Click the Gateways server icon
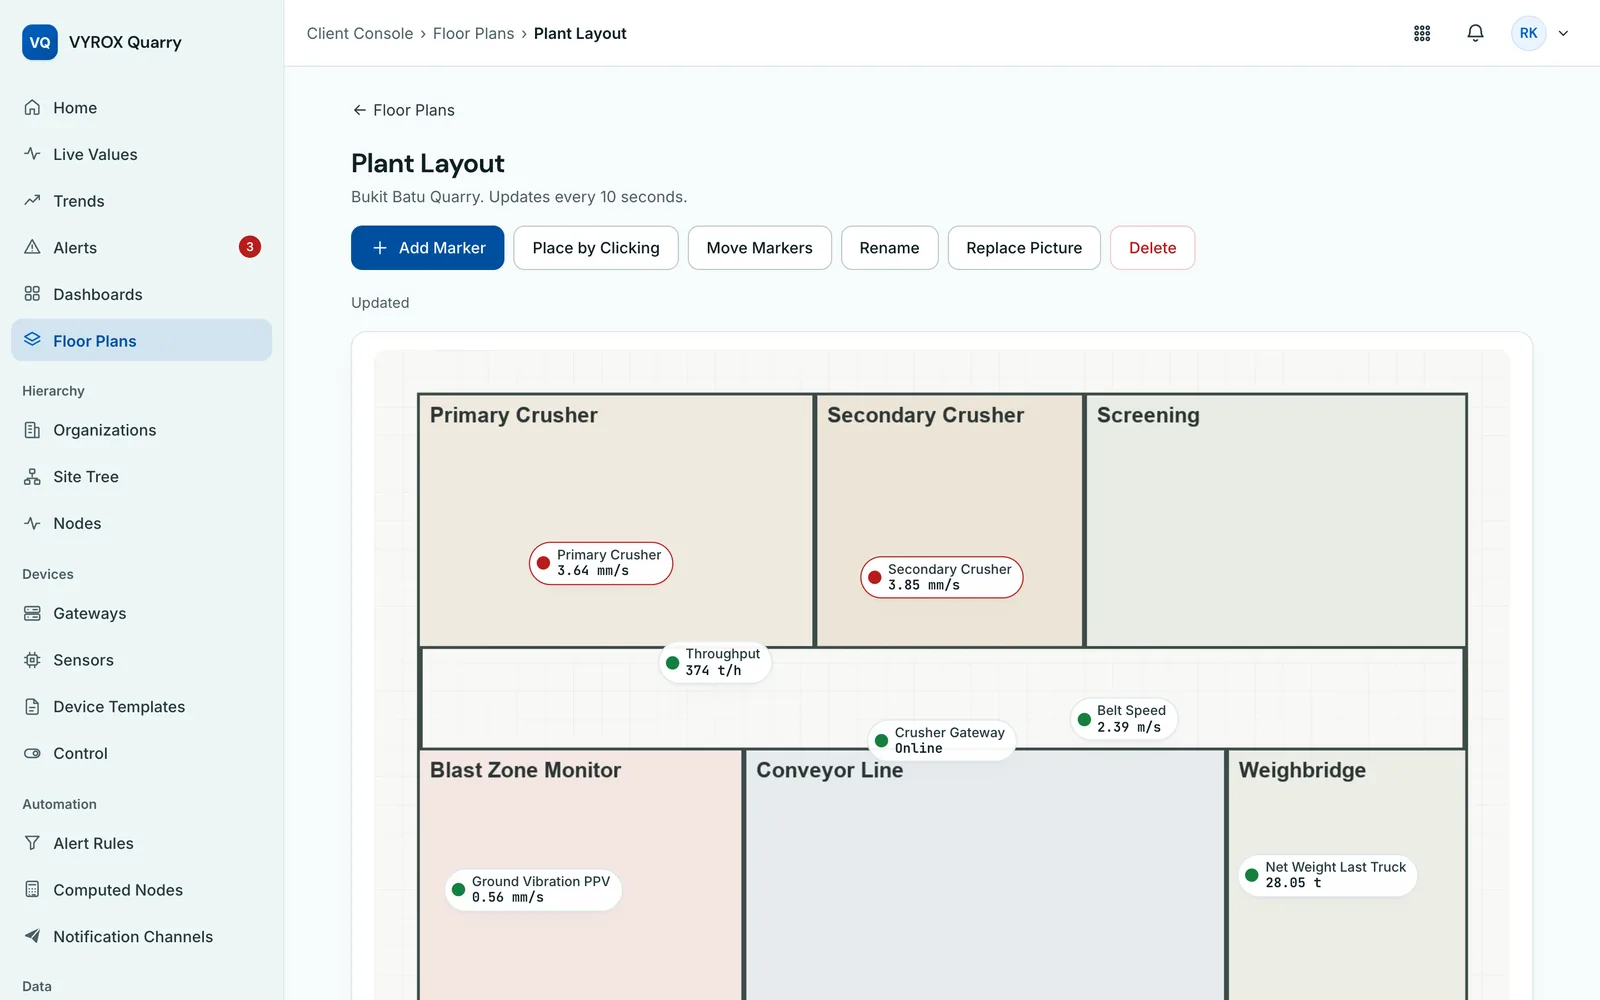This screenshot has width=1600, height=1000. pyautogui.click(x=32, y=613)
